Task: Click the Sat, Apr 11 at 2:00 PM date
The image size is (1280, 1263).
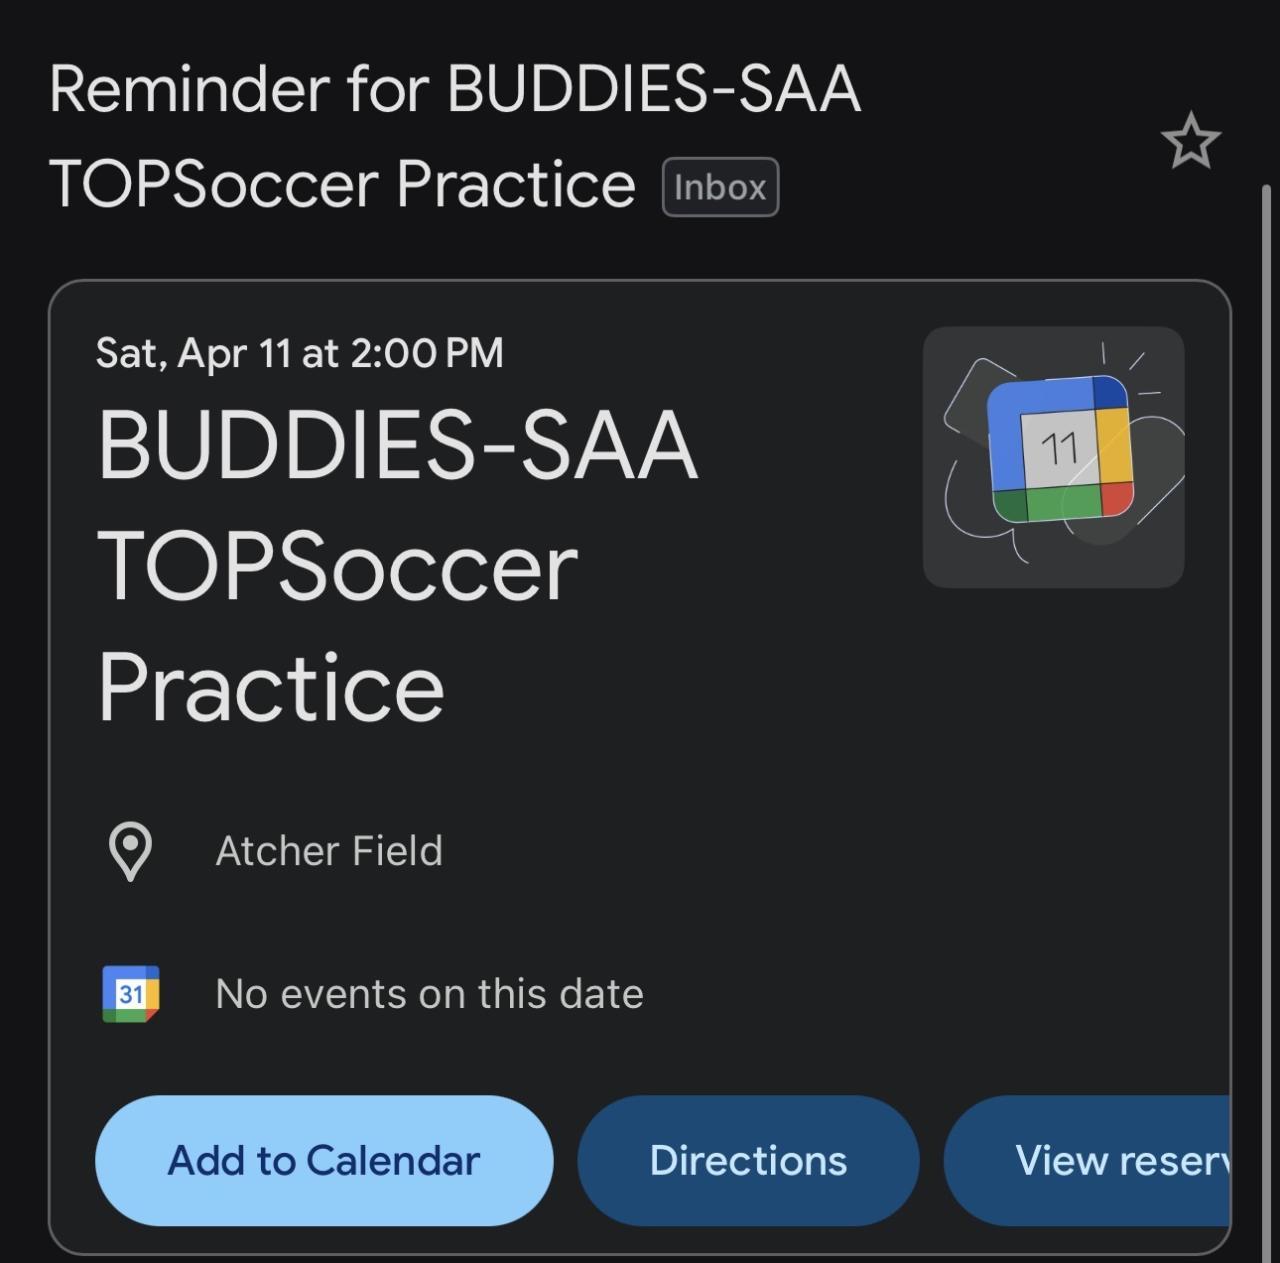Action: 300,353
